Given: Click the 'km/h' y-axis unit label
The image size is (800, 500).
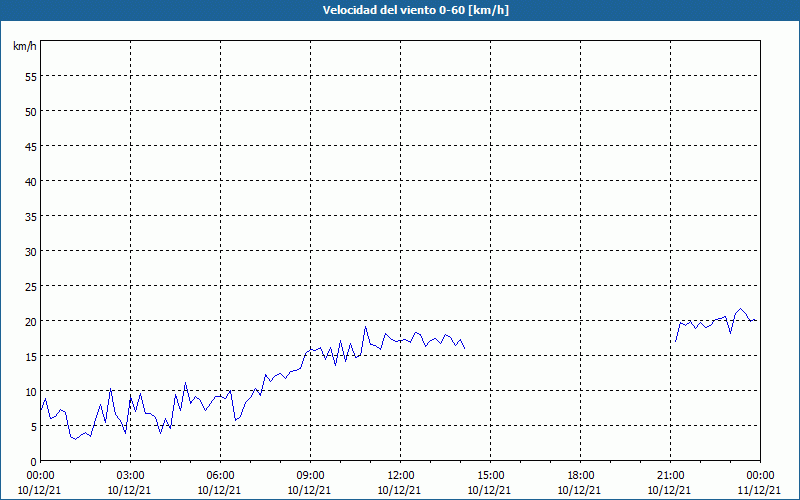Looking at the screenshot, I should [x=25, y=46].
